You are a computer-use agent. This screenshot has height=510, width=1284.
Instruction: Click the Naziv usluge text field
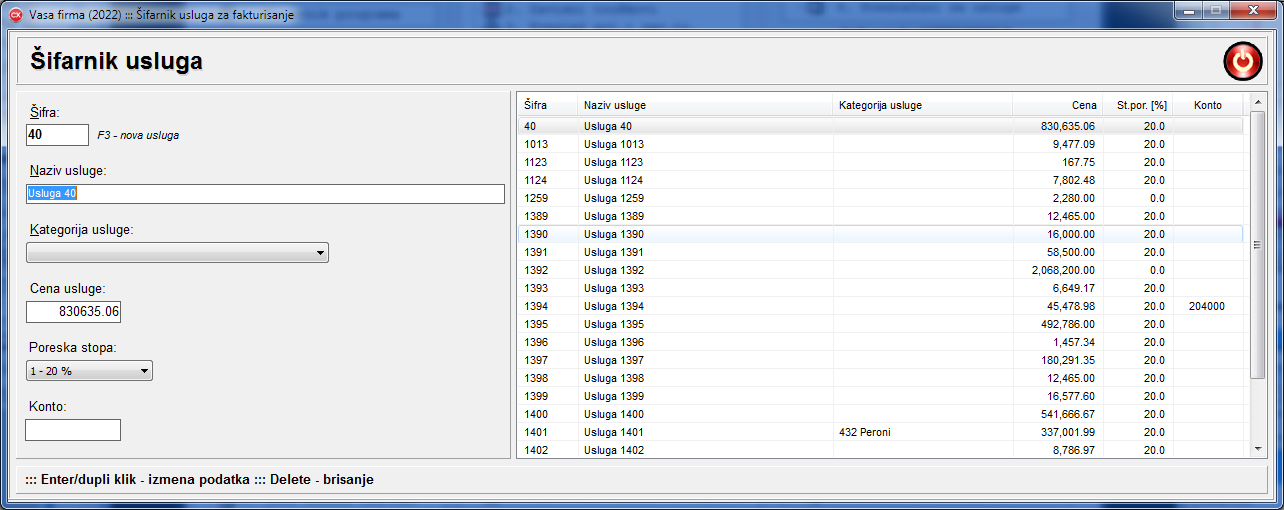click(265, 194)
